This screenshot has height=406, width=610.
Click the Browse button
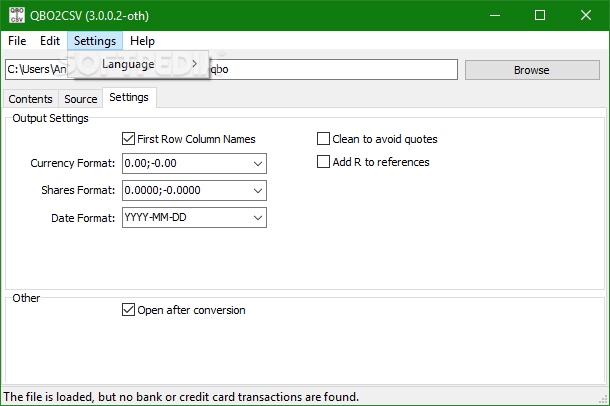point(532,70)
